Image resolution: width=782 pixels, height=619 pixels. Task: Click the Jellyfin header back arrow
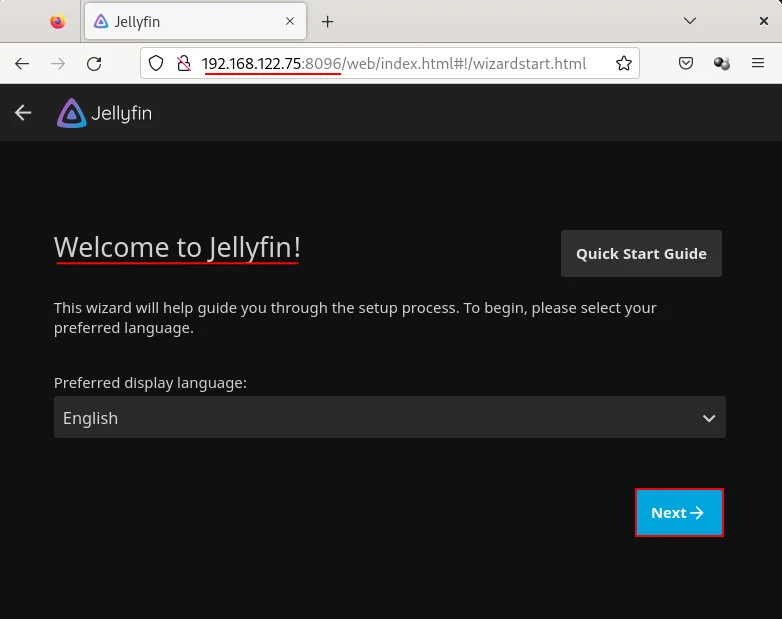pos(23,113)
